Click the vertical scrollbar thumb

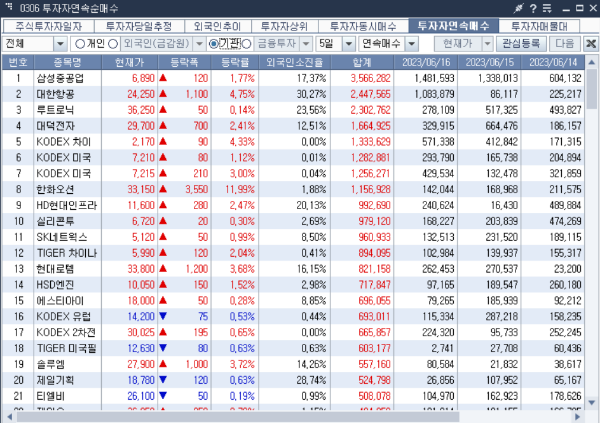pyautogui.click(x=592, y=89)
